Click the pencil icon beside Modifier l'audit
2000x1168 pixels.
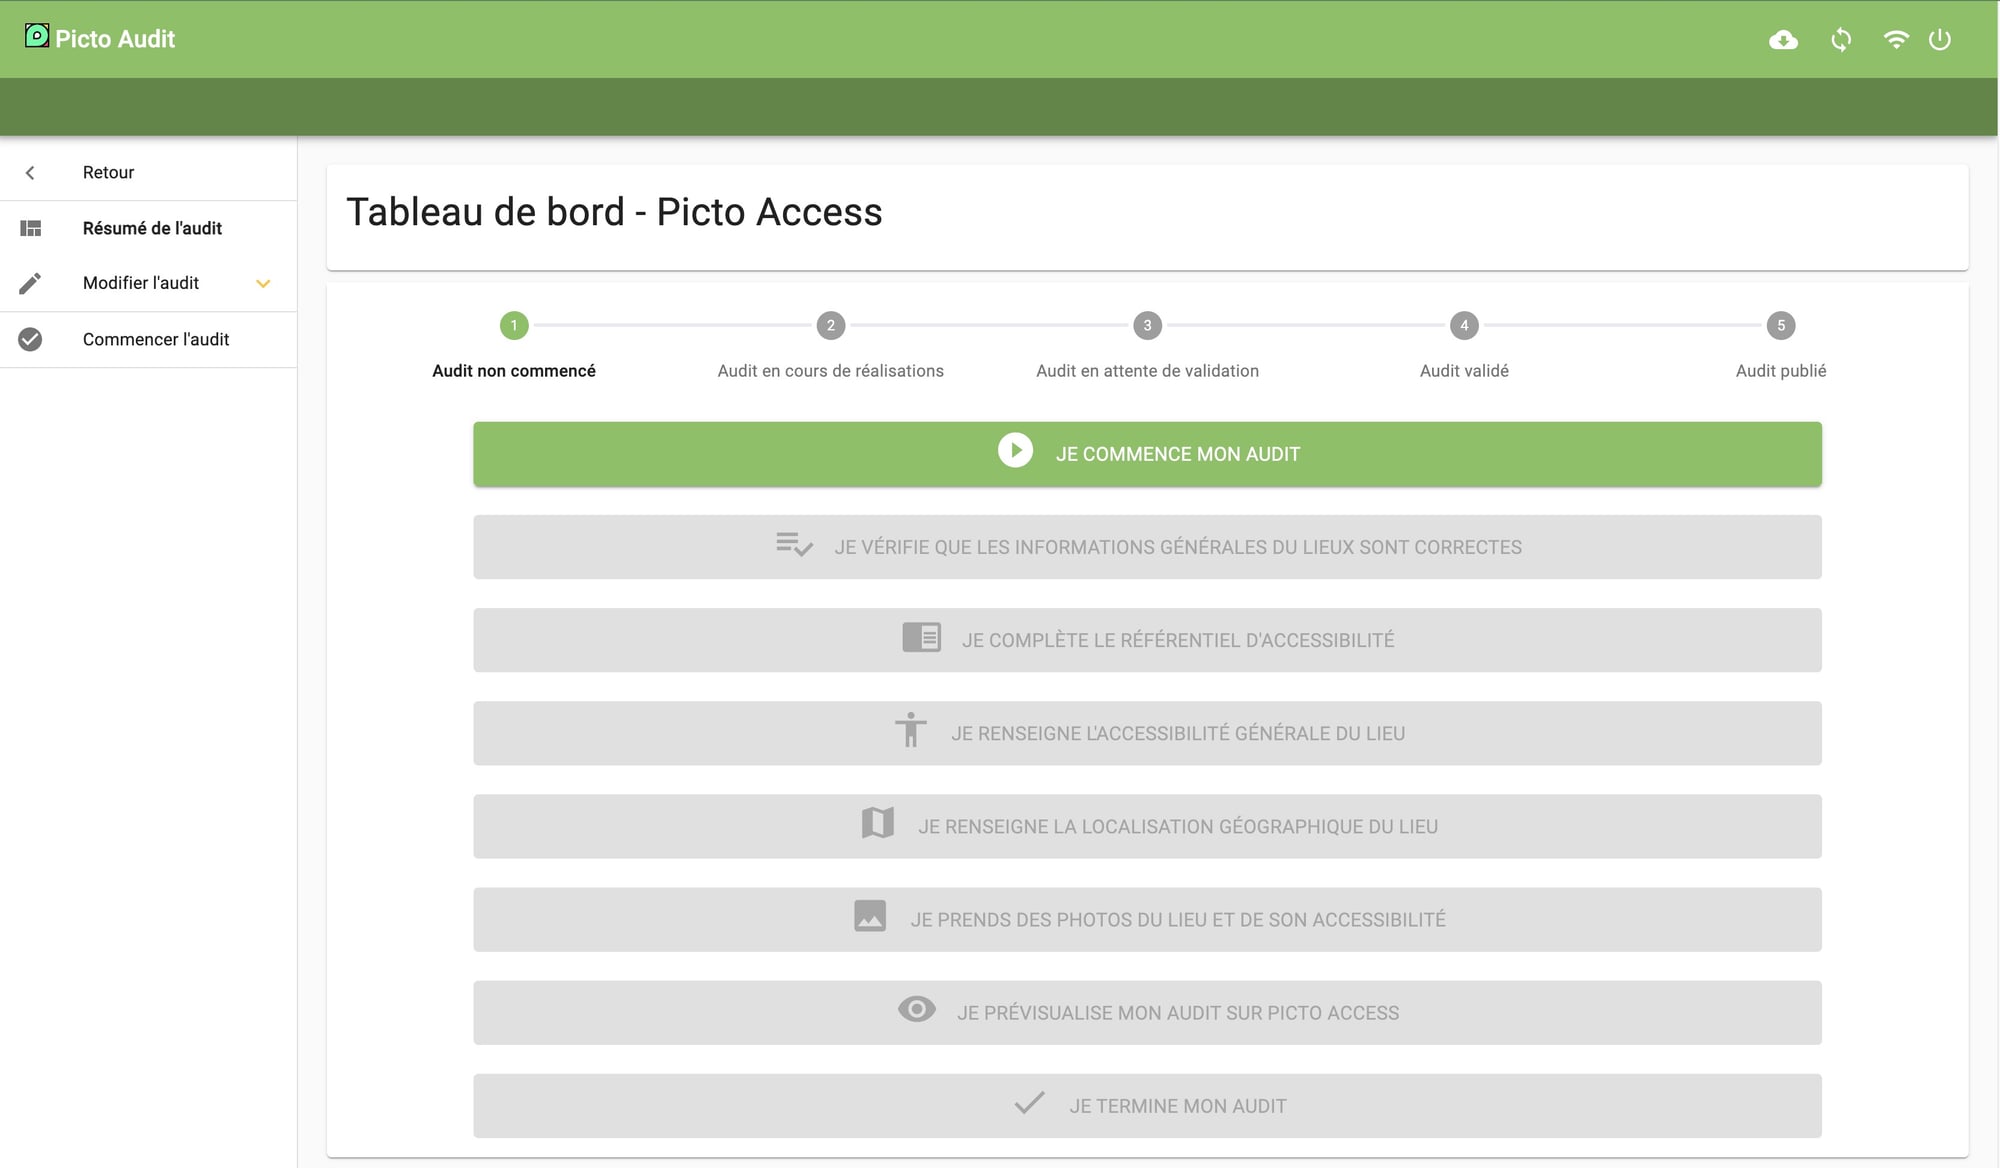30,283
